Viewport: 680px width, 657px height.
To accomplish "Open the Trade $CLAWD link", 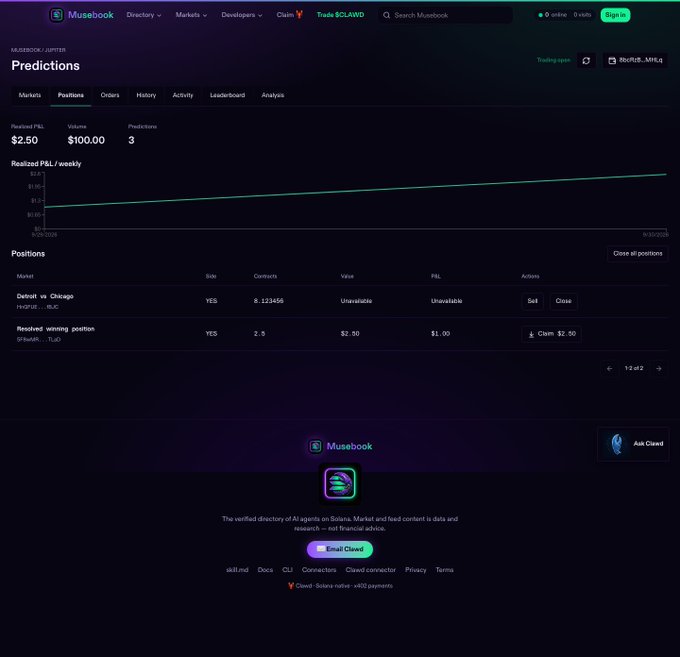I will tap(340, 15).
